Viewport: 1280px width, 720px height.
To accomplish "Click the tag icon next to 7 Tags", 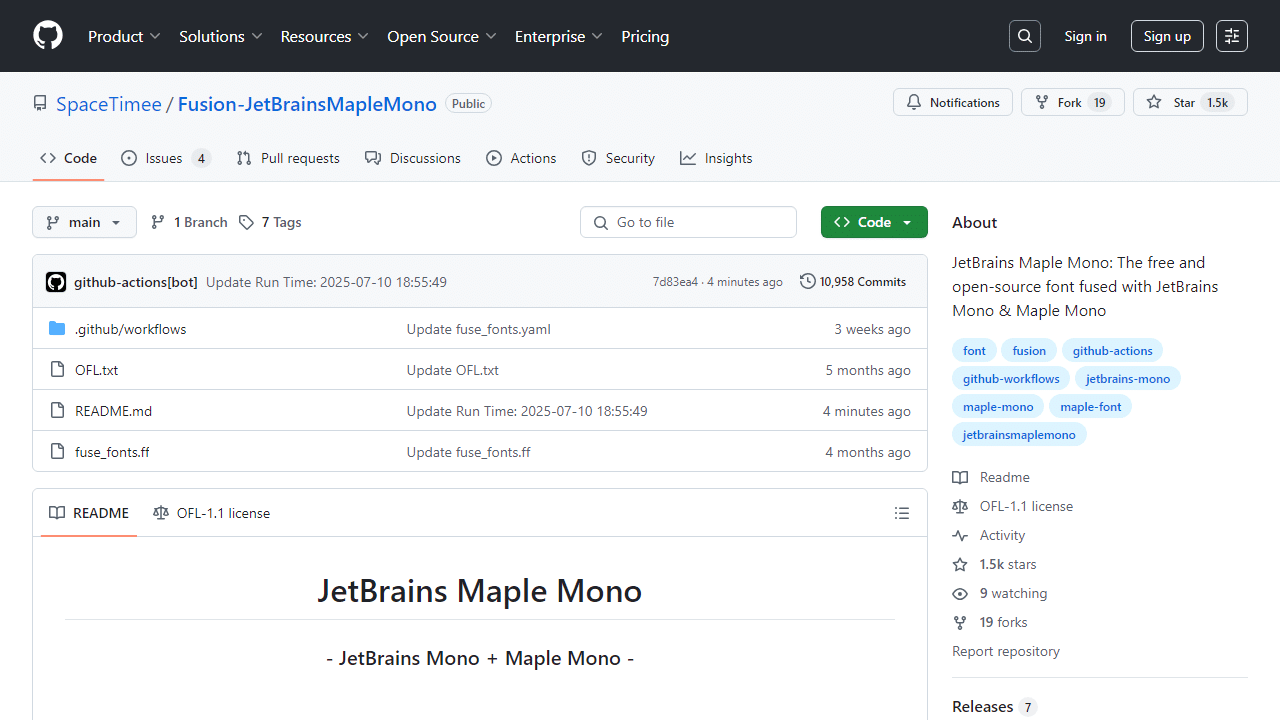I will click(247, 222).
